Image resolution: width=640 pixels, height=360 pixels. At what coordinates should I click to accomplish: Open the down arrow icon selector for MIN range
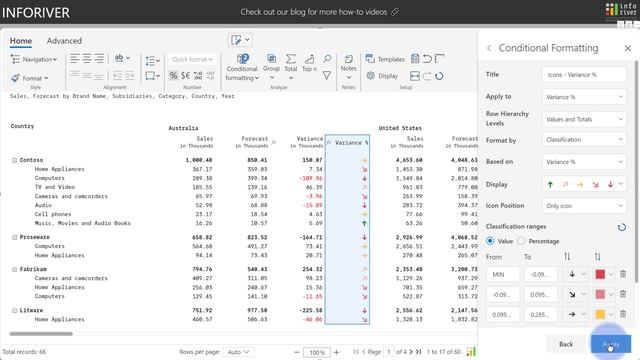pyautogui.click(x=576, y=274)
